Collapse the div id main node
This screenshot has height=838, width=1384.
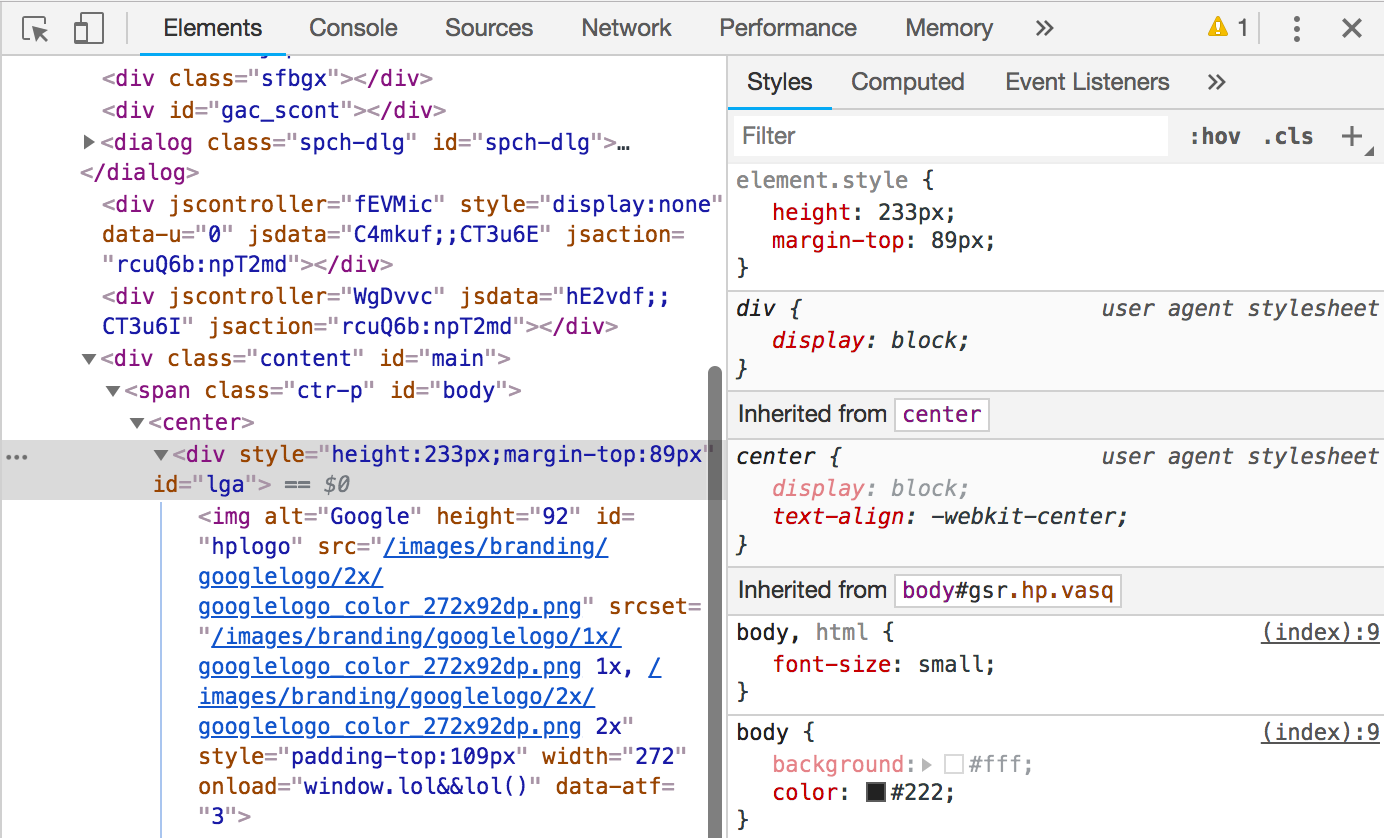(x=89, y=359)
